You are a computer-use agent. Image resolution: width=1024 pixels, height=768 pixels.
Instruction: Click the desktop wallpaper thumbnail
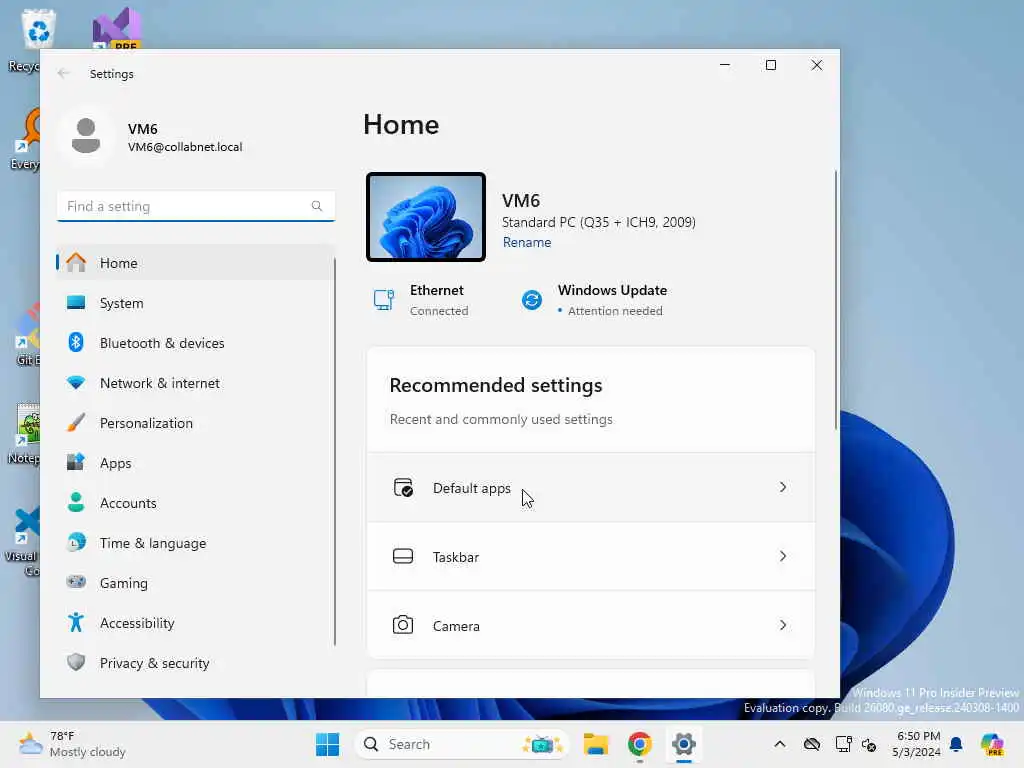(426, 217)
